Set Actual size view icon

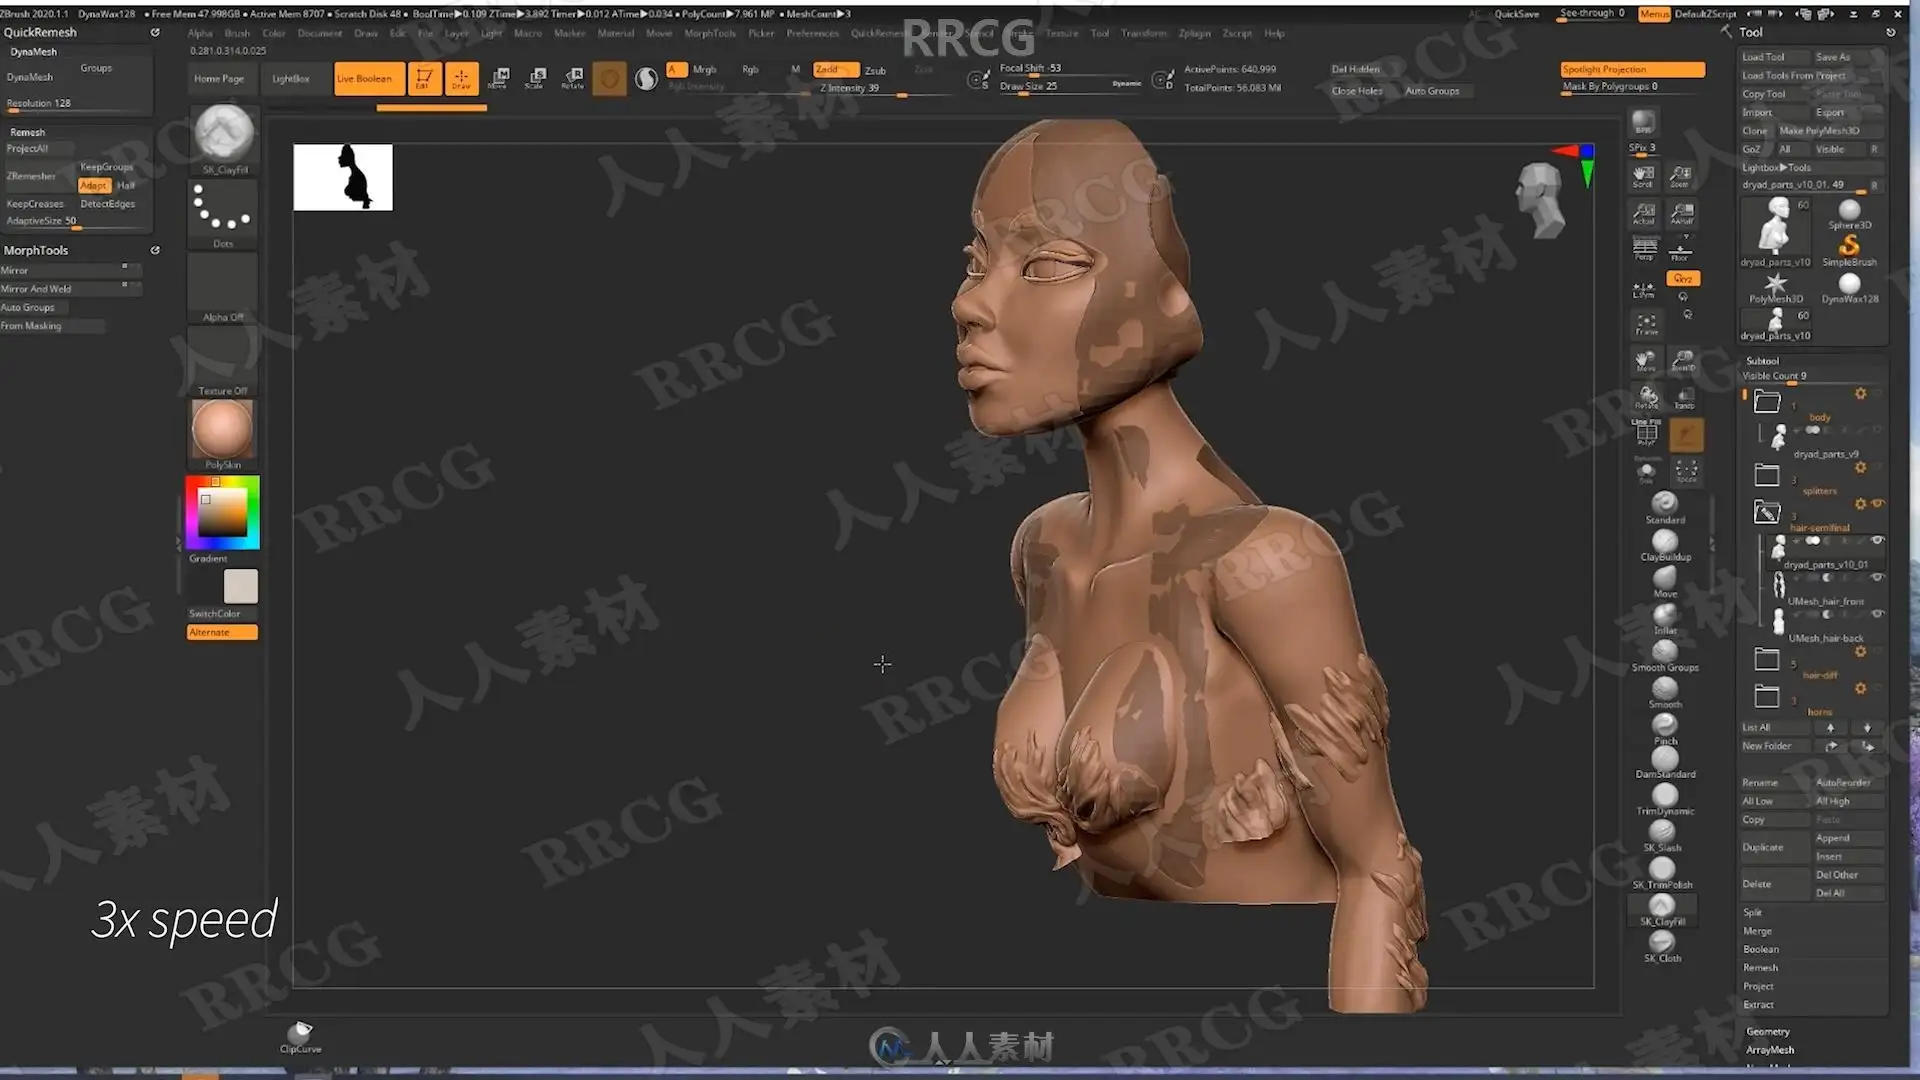pyautogui.click(x=1643, y=214)
